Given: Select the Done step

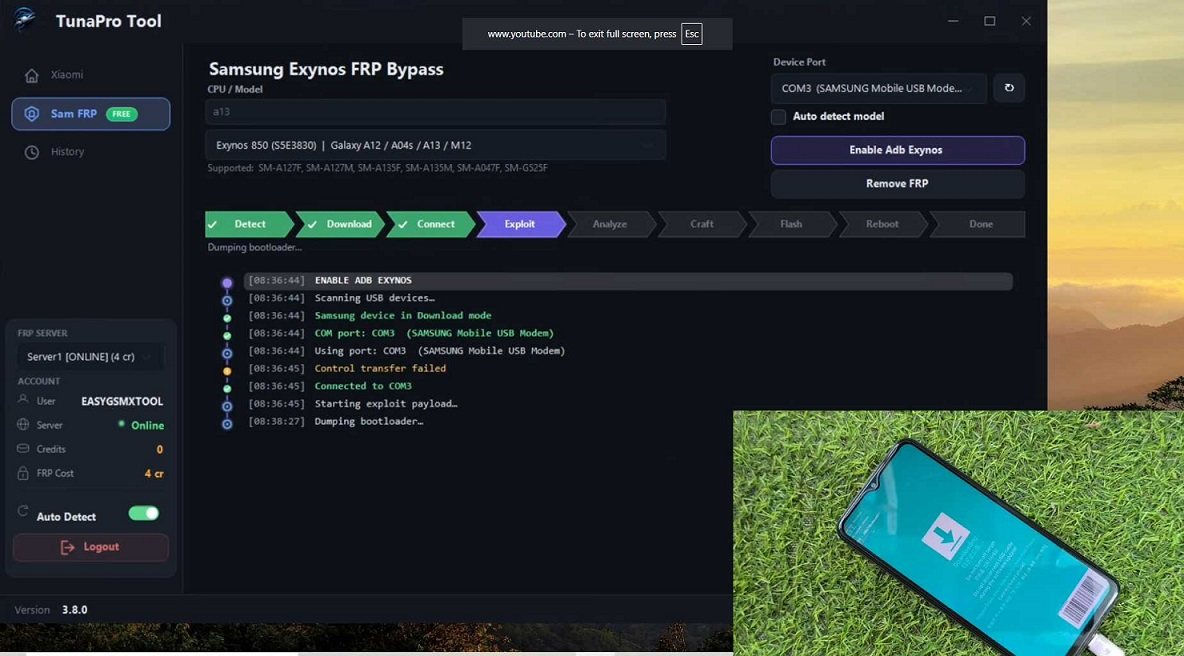Looking at the screenshot, I should click(980, 224).
